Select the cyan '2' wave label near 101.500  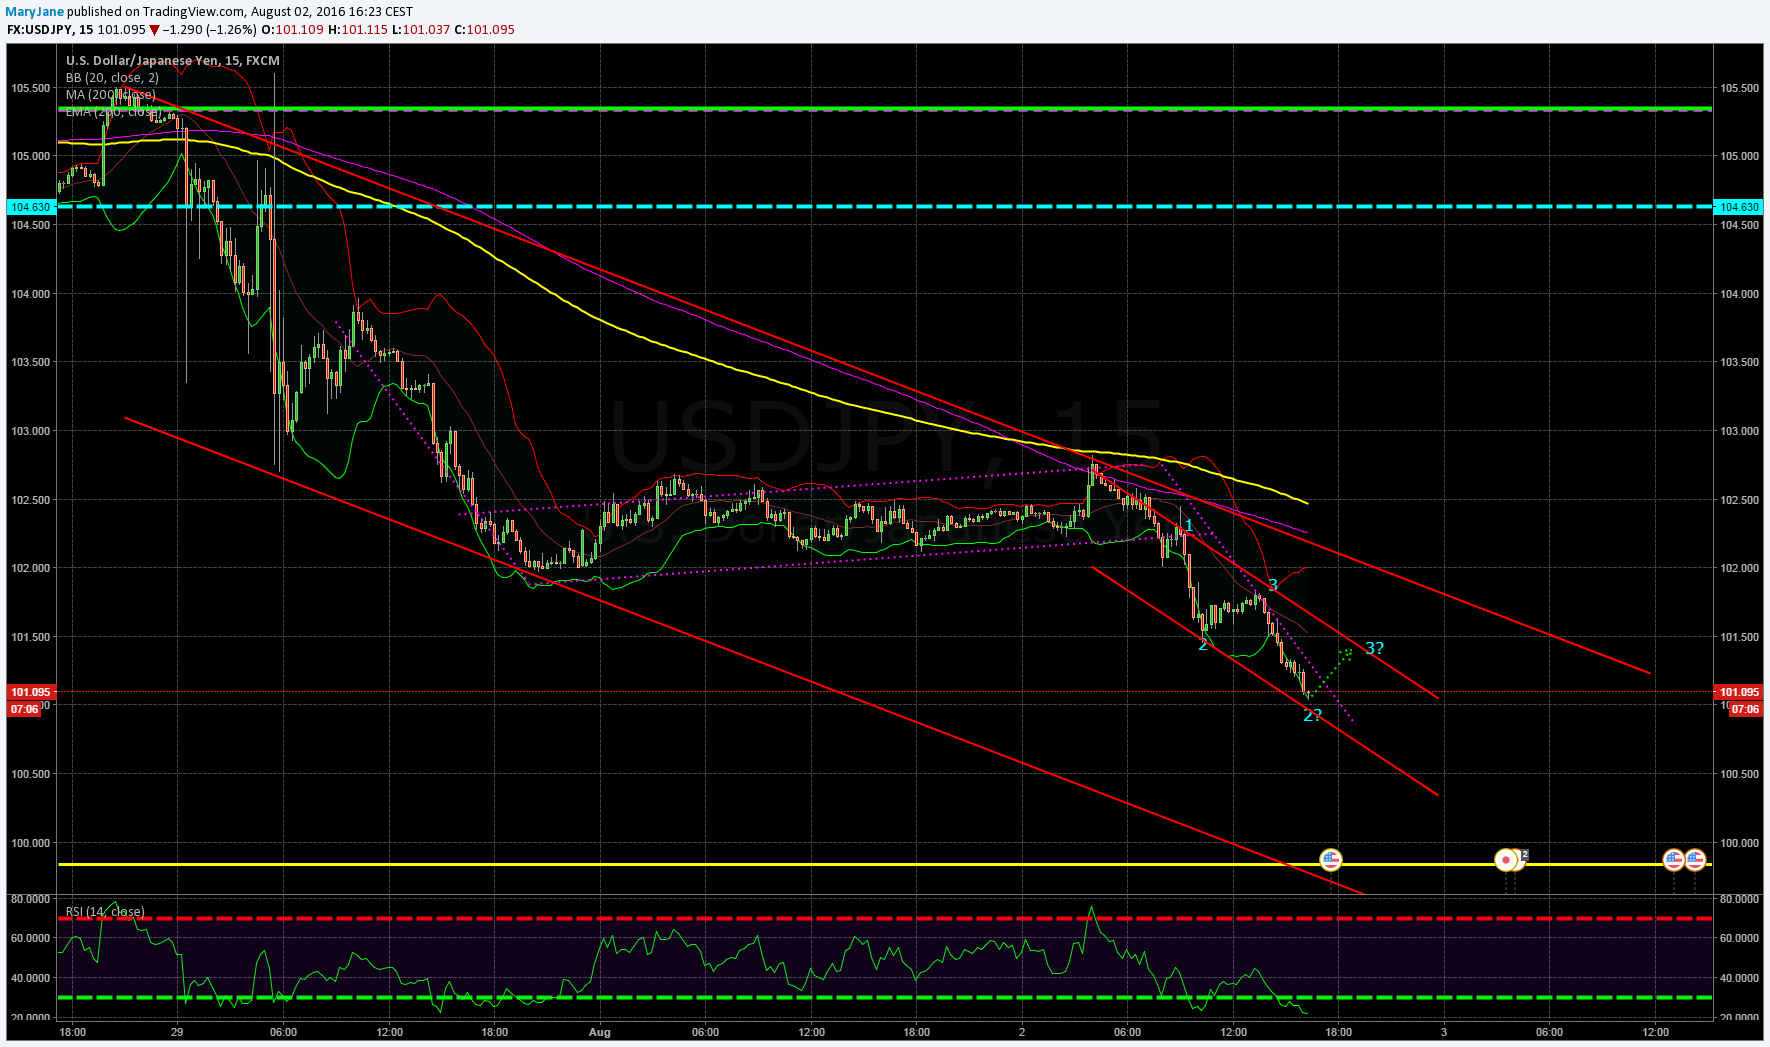pyautogui.click(x=1203, y=645)
